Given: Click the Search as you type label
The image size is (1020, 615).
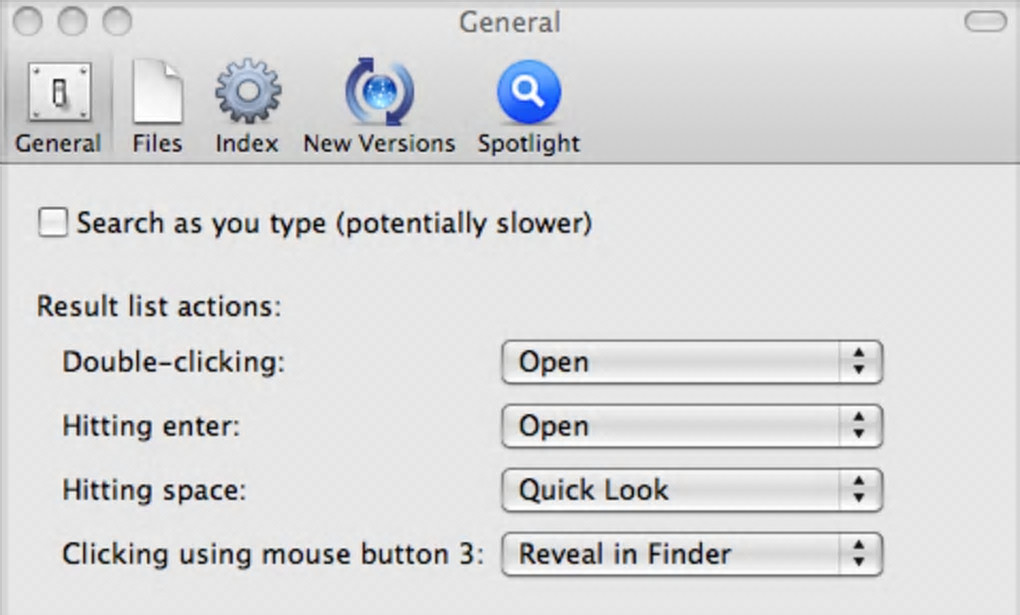Looking at the screenshot, I should pos(334,223).
